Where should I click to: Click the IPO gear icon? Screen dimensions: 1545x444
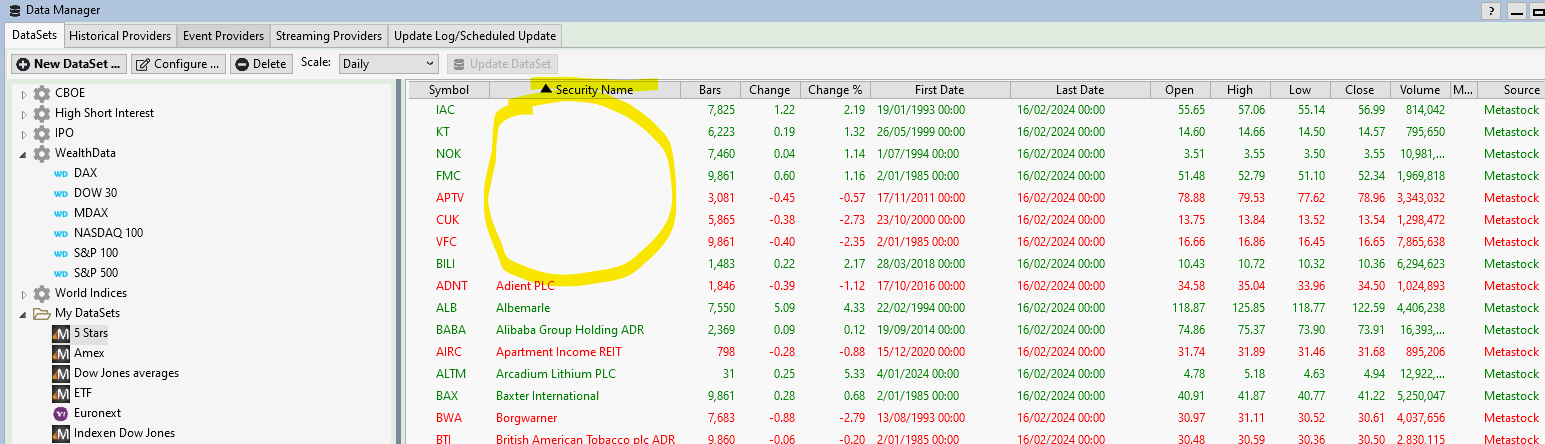coord(41,133)
